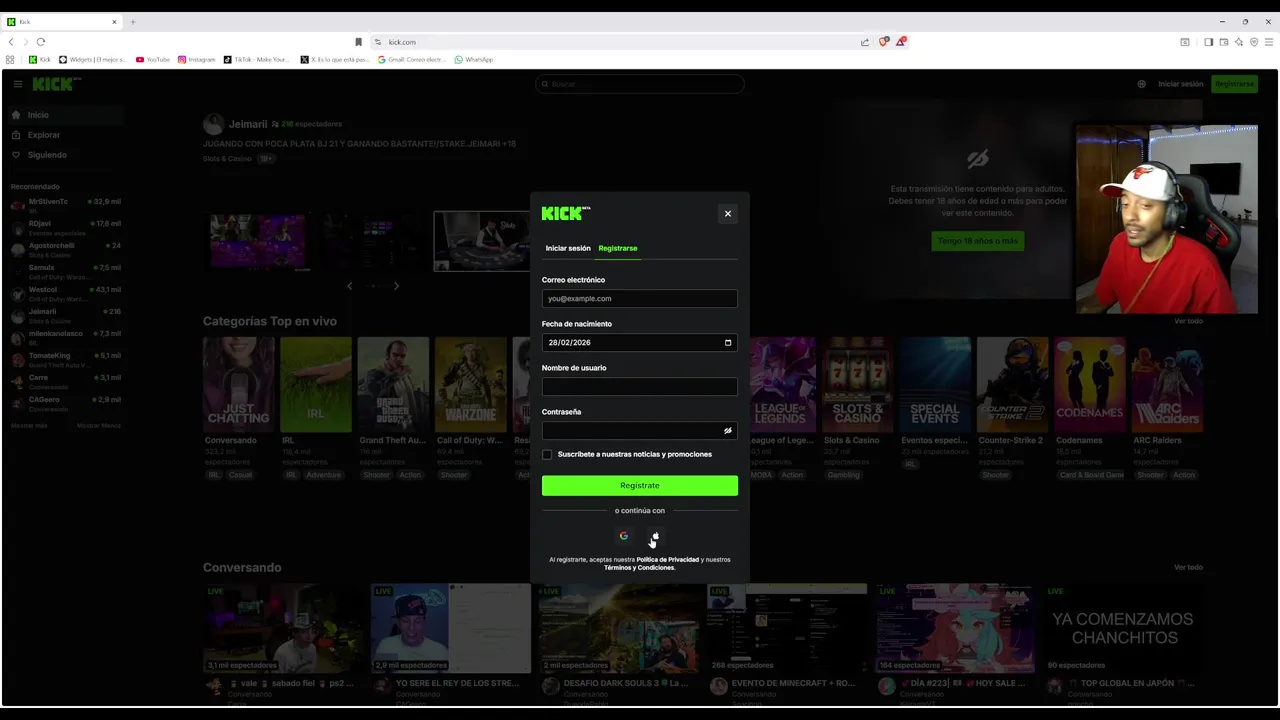The width and height of the screenshot is (1280, 720).
Task: Continue with Google sign-up icon
Action: pos(624,536)
